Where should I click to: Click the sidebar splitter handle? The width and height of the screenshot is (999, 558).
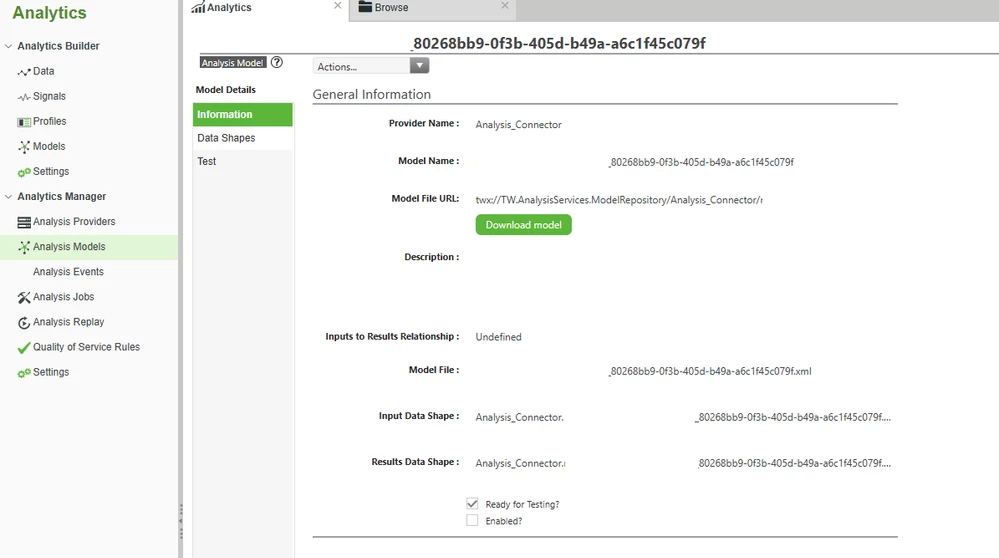[x=181, y=521]
